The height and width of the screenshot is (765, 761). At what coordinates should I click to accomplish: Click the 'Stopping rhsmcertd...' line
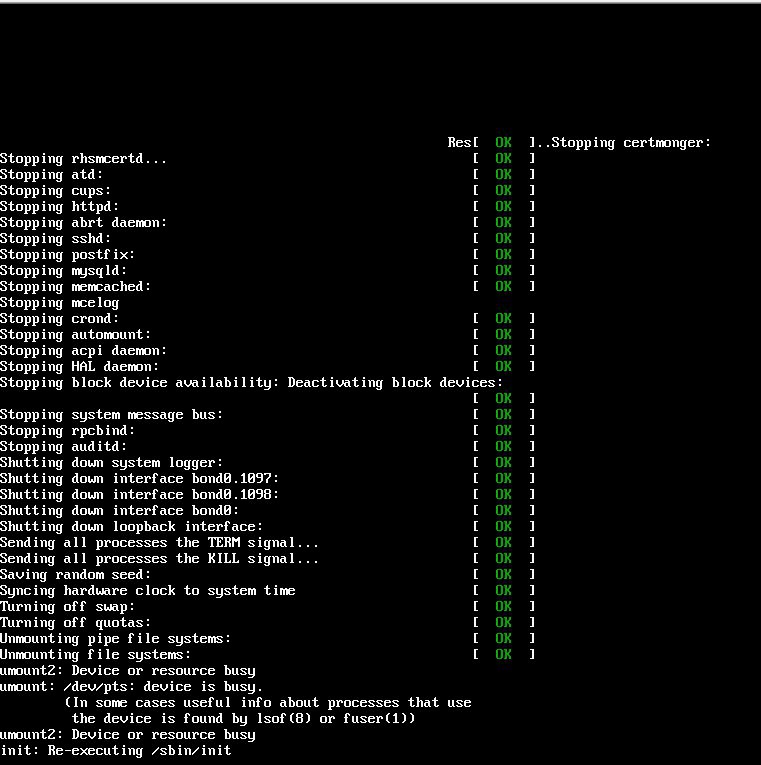pos(83,159)
